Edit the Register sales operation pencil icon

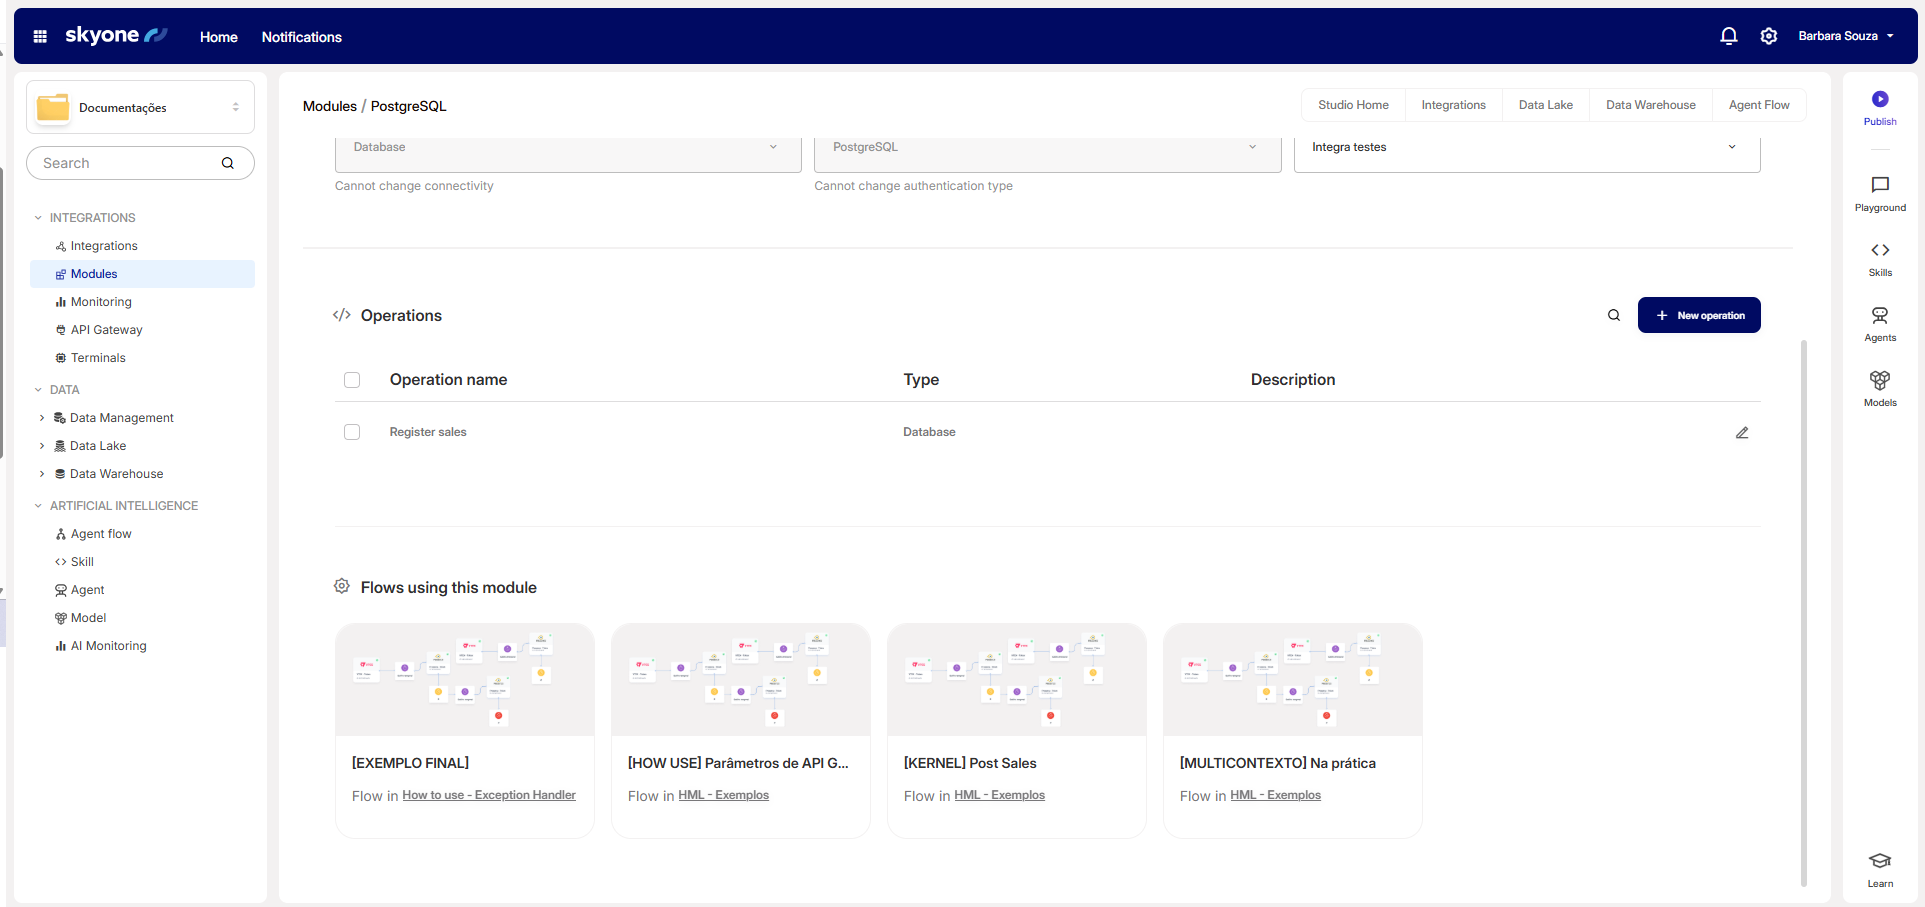pyautogui.click(x=1741, y=433)
